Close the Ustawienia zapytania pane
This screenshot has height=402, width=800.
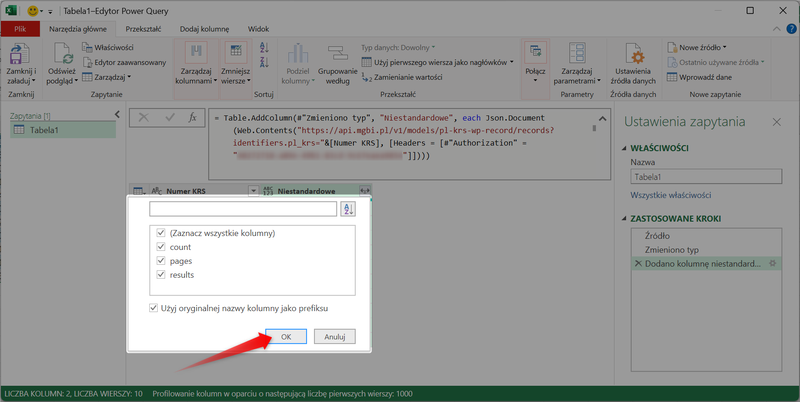click(x=777, y=122)
